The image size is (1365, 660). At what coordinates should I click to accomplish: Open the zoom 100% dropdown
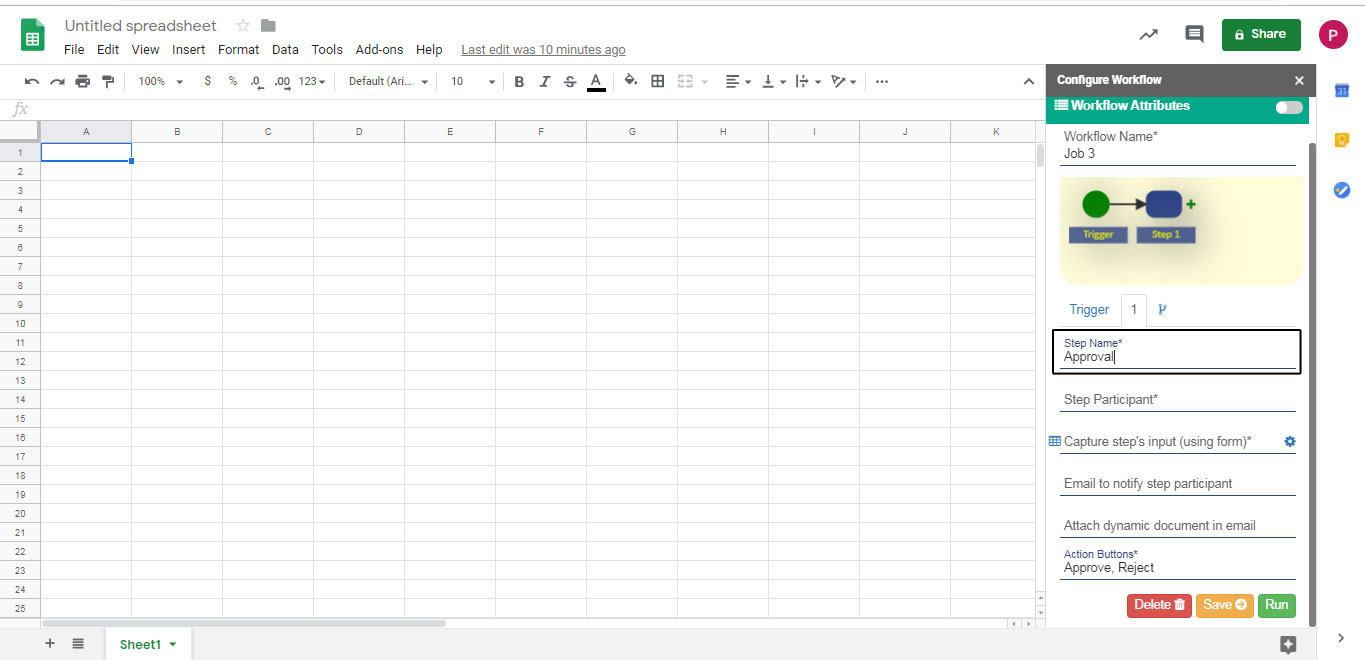tap(161, 82)
